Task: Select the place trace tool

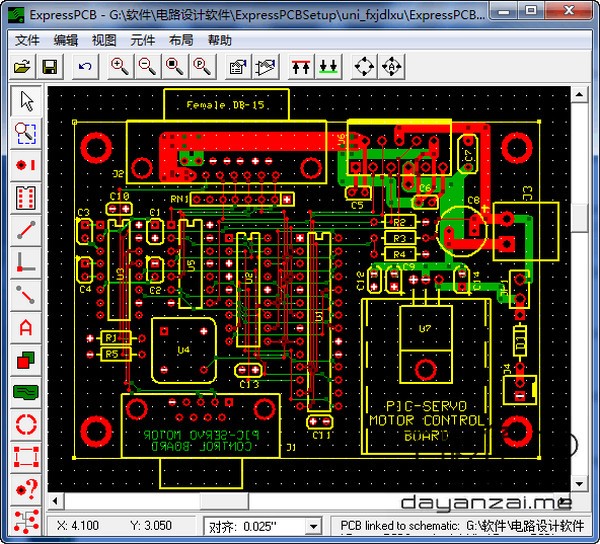Action: tap(26, 230)
